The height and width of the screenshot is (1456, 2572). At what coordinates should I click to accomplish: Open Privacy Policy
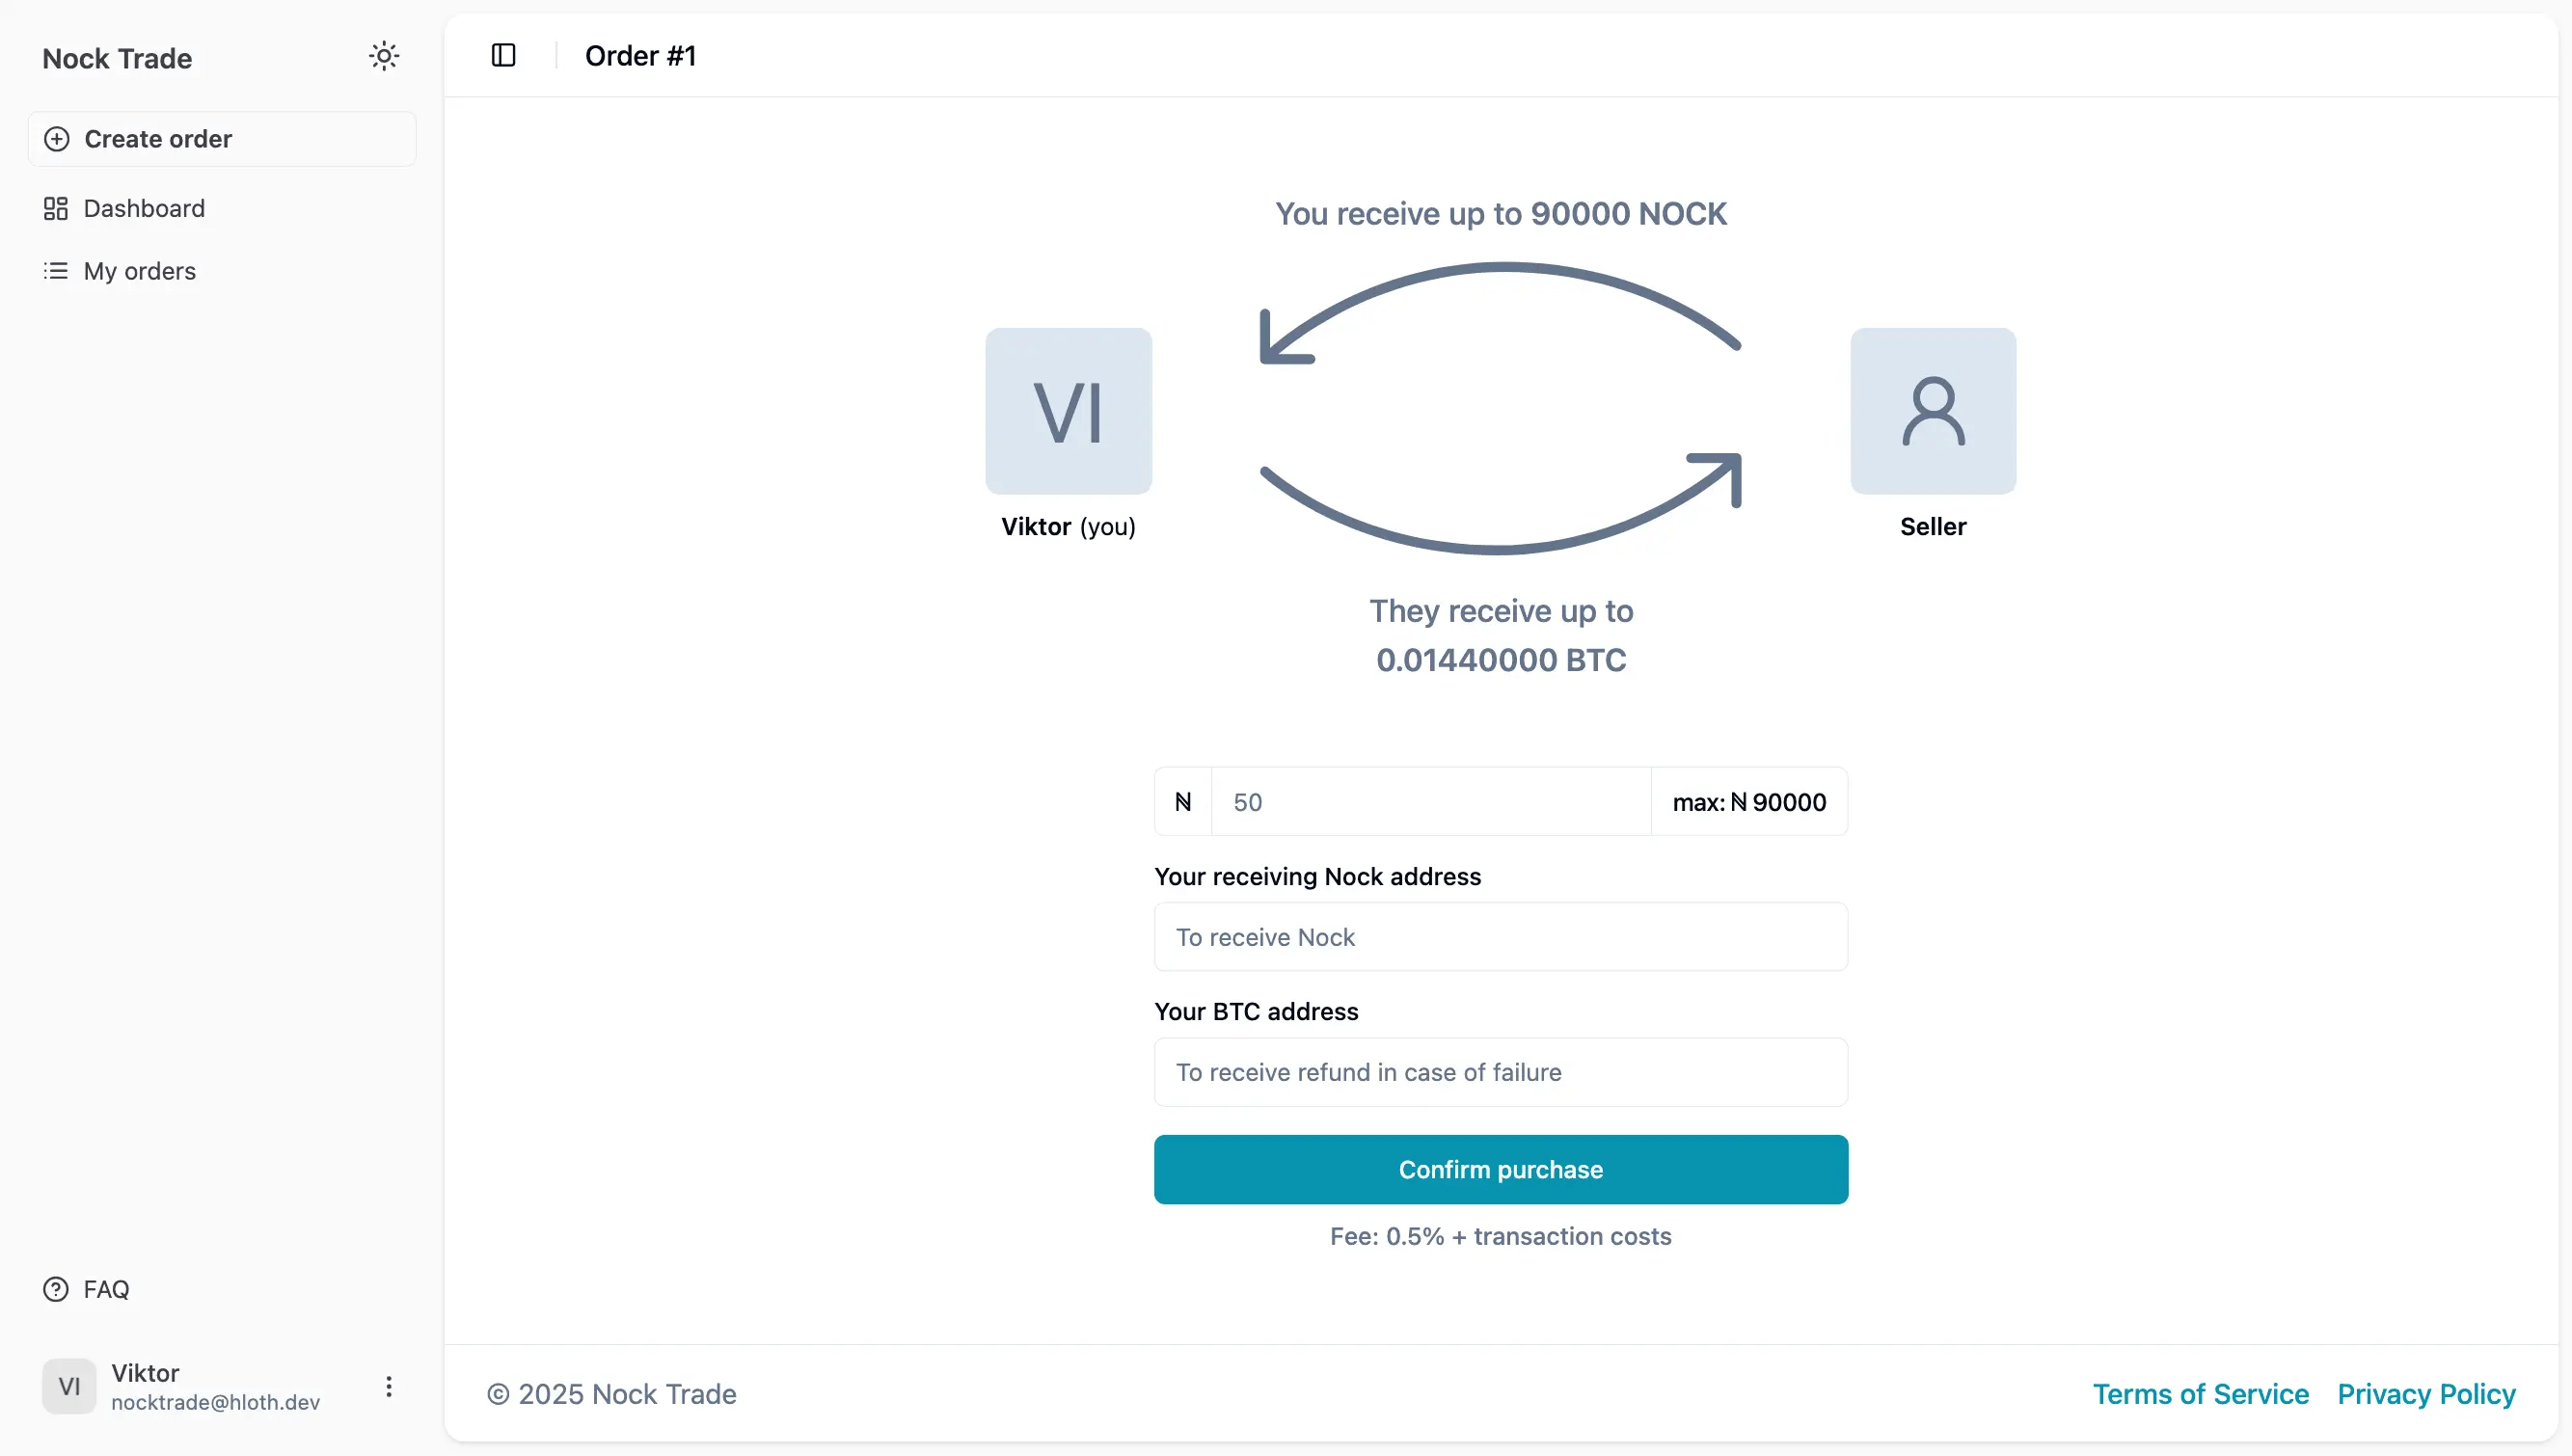tap(2424, 1393)
